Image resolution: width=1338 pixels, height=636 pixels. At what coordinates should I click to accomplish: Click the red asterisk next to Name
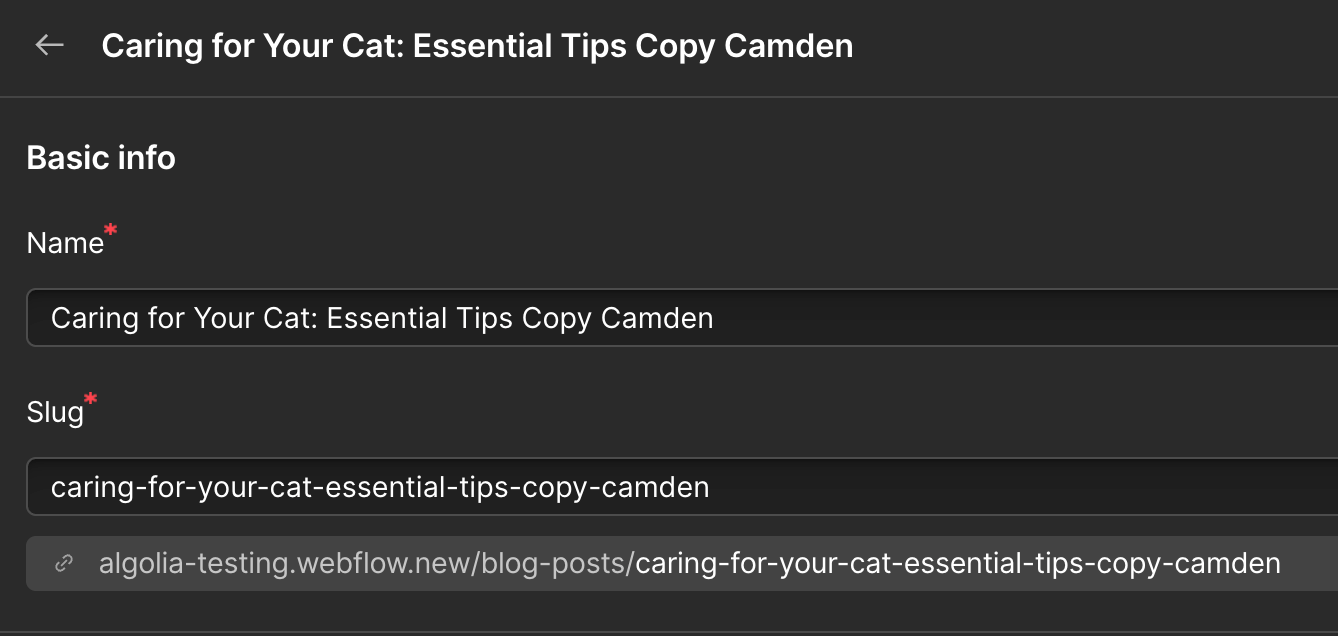coord(111,232)
